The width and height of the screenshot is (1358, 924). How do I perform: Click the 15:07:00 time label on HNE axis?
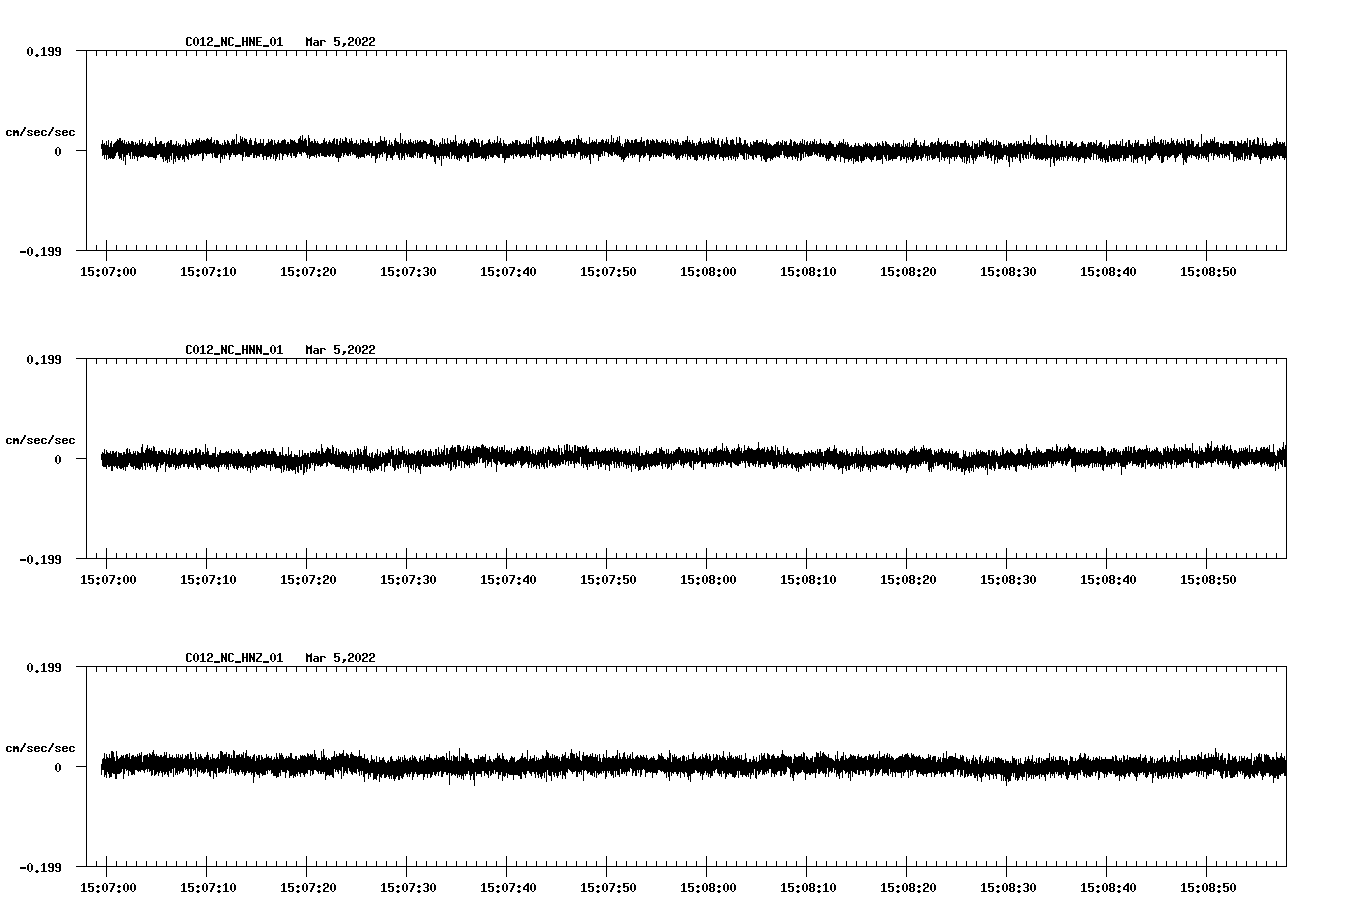click(x=108, y=272)
